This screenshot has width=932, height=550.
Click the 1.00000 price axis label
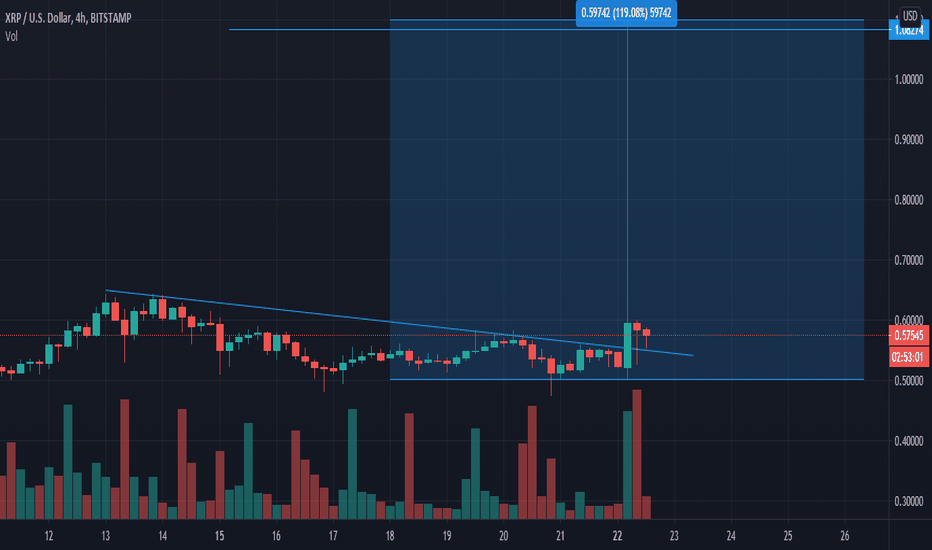909,79
